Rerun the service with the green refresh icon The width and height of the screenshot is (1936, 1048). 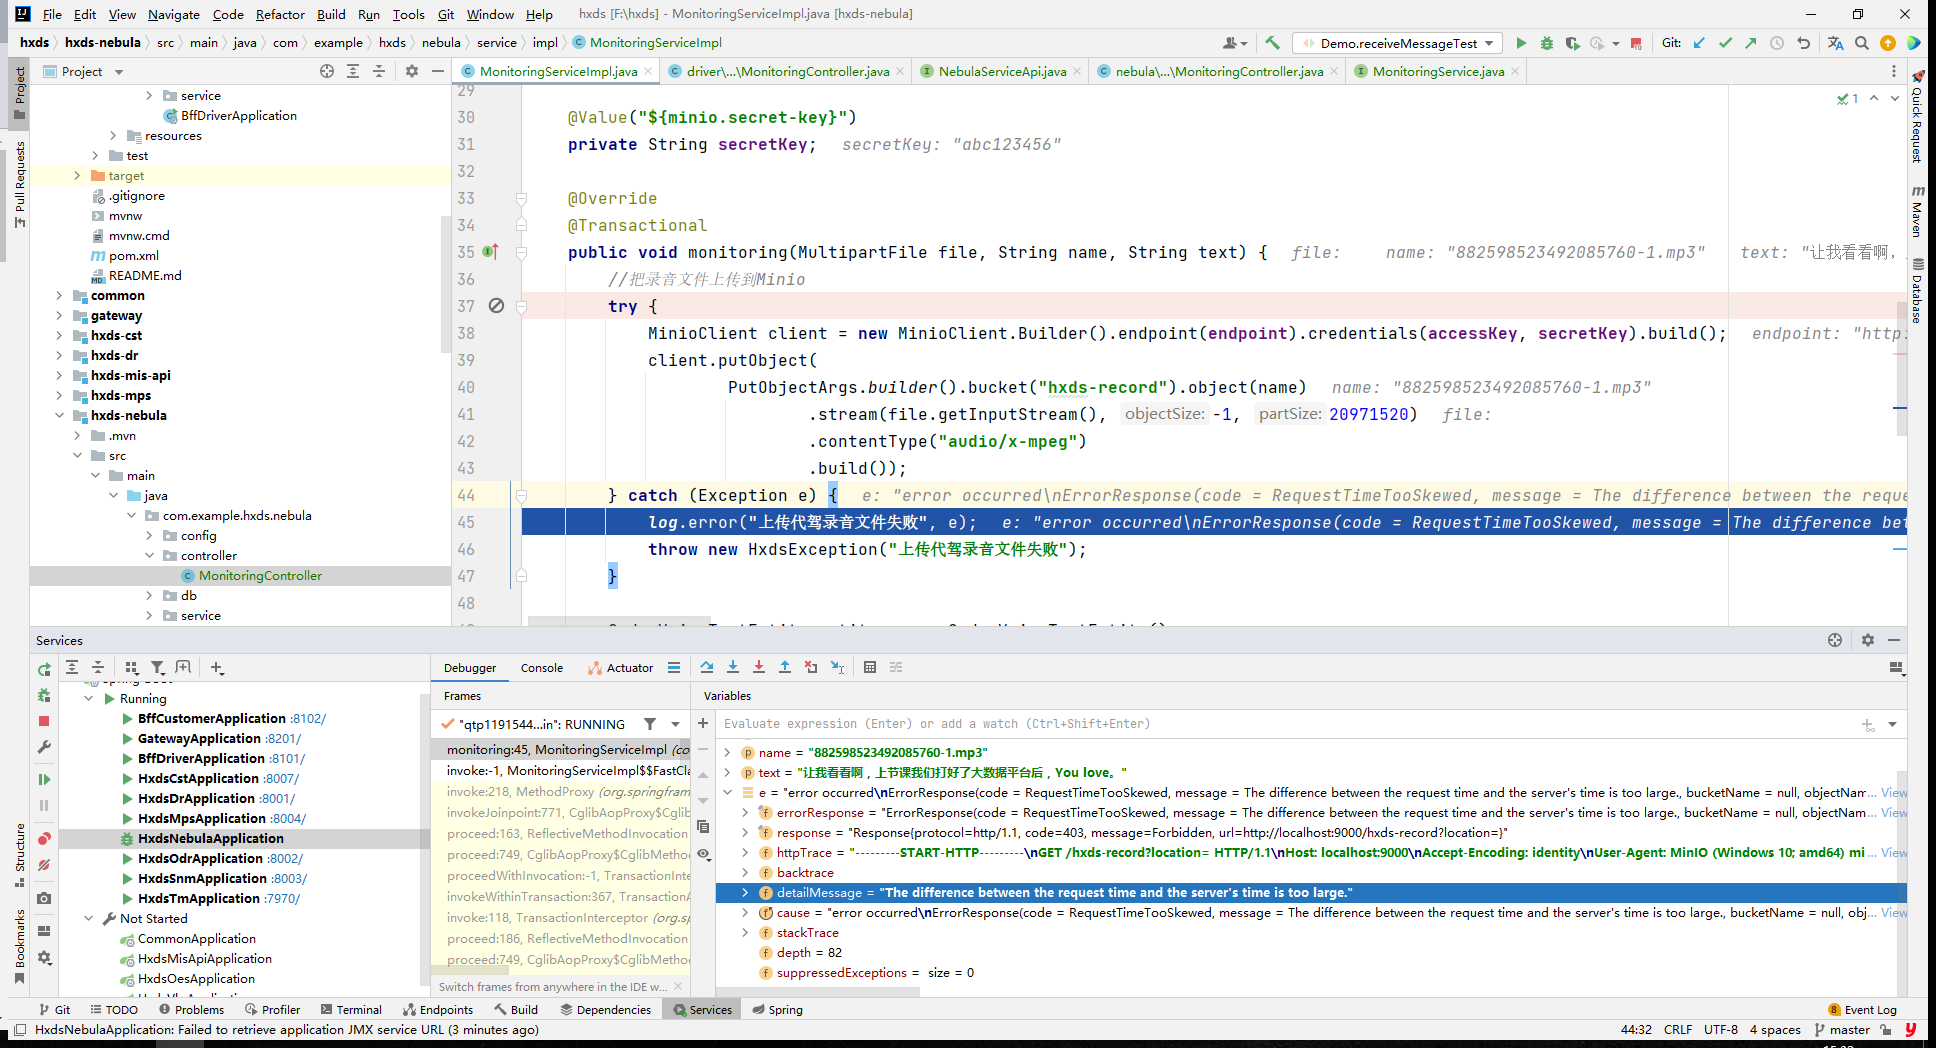click(44, 669)
